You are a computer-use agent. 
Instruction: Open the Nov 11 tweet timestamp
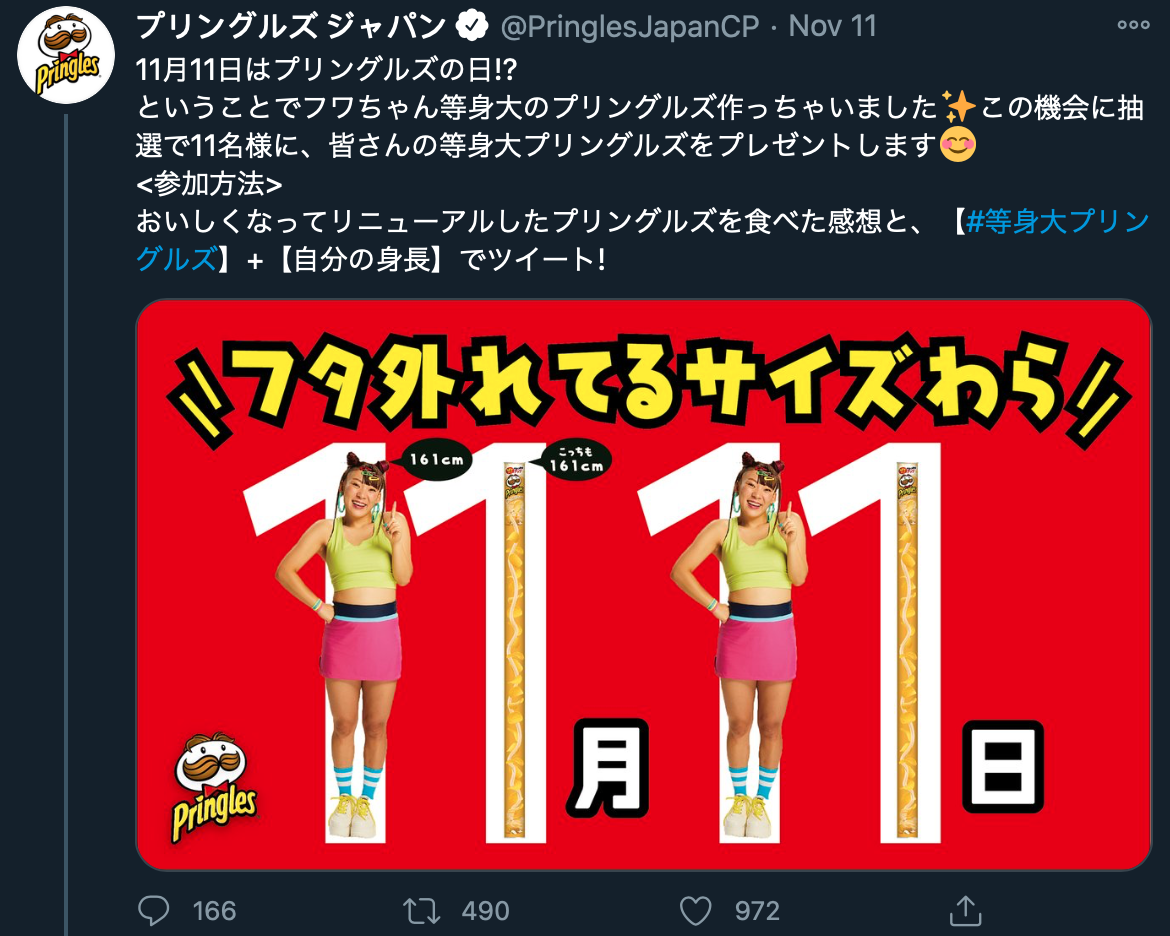coord(832,26)
